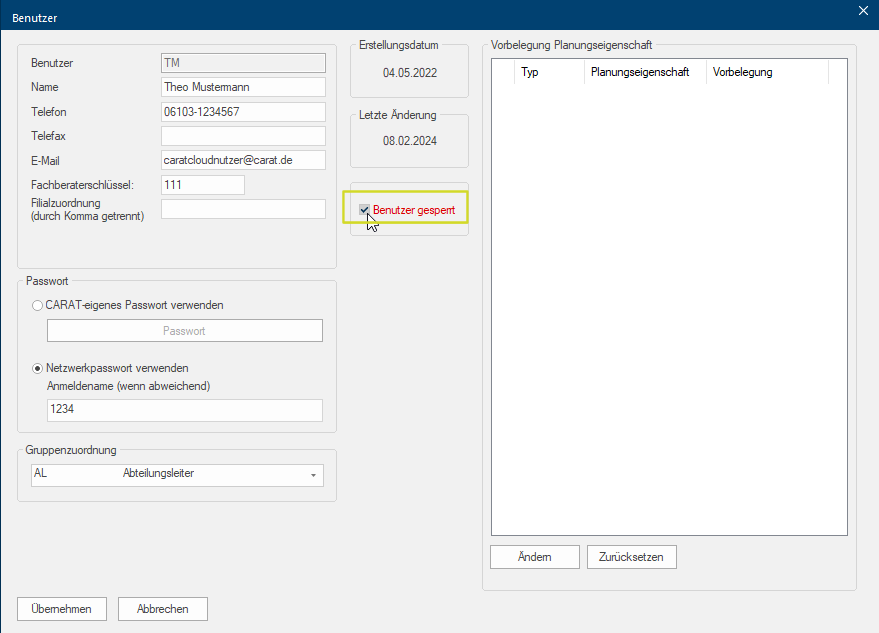Click into the Name input field
The image size is (879, 633).
(x=243, y=87)
